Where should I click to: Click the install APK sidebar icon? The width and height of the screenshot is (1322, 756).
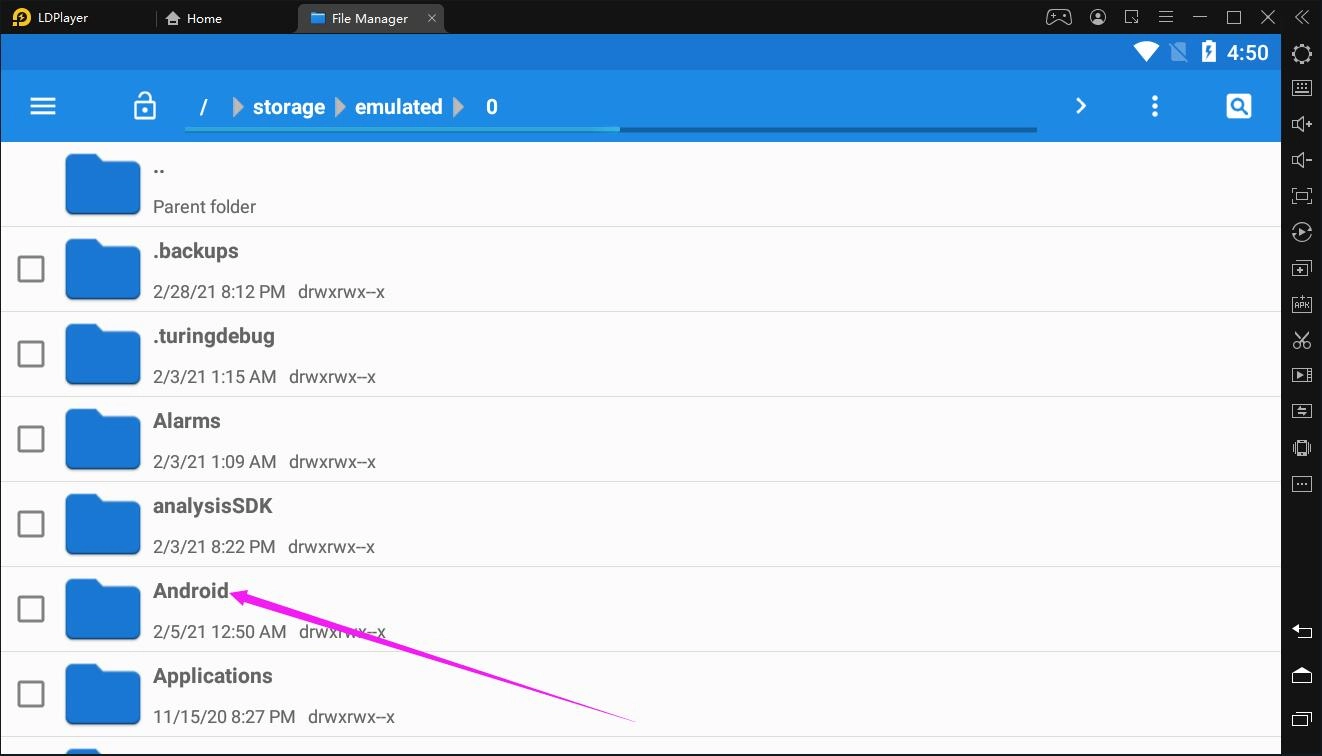[1301, 304]
